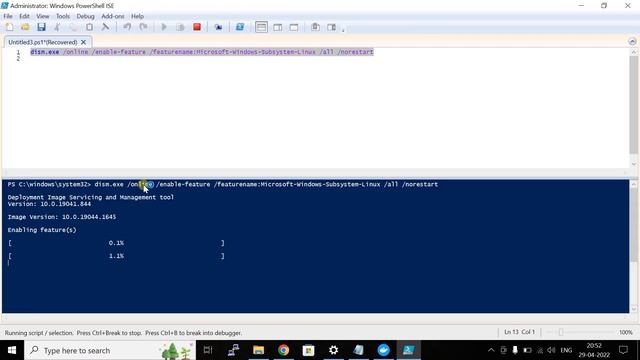Click the Run Selection icon

pyautogui.click(x=180, y=27)
